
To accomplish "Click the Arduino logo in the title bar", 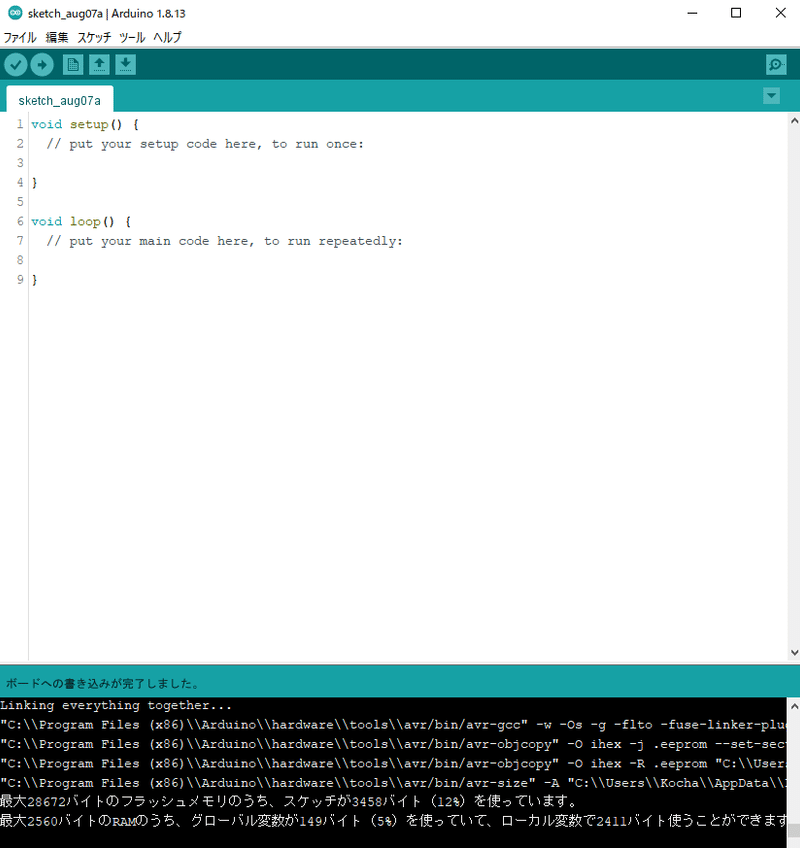I will click(x=15, y=13).
